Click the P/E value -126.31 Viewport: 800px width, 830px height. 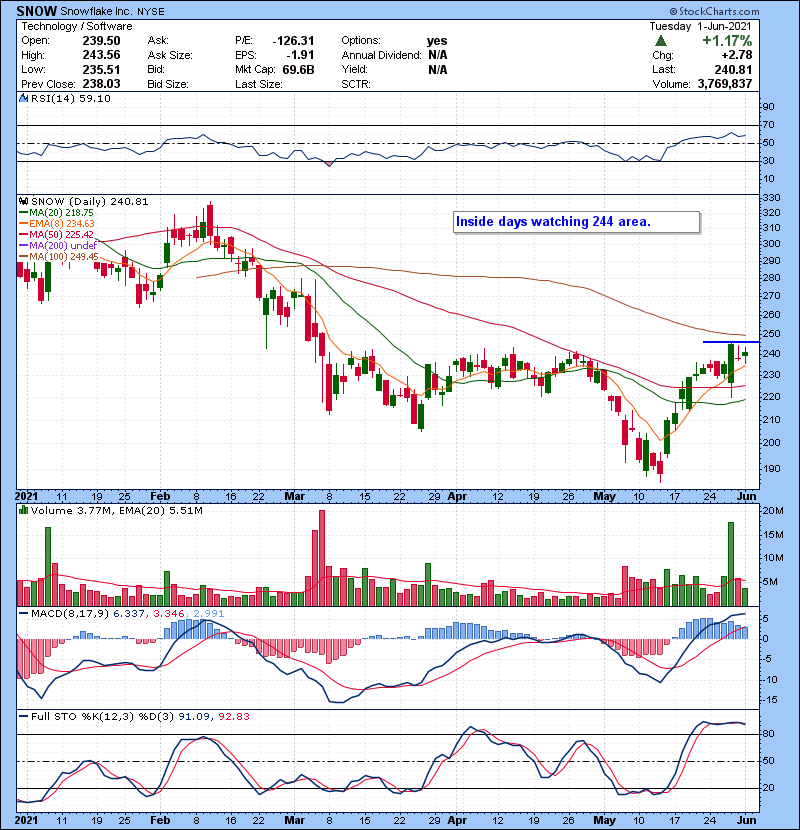tap(293, 41)
